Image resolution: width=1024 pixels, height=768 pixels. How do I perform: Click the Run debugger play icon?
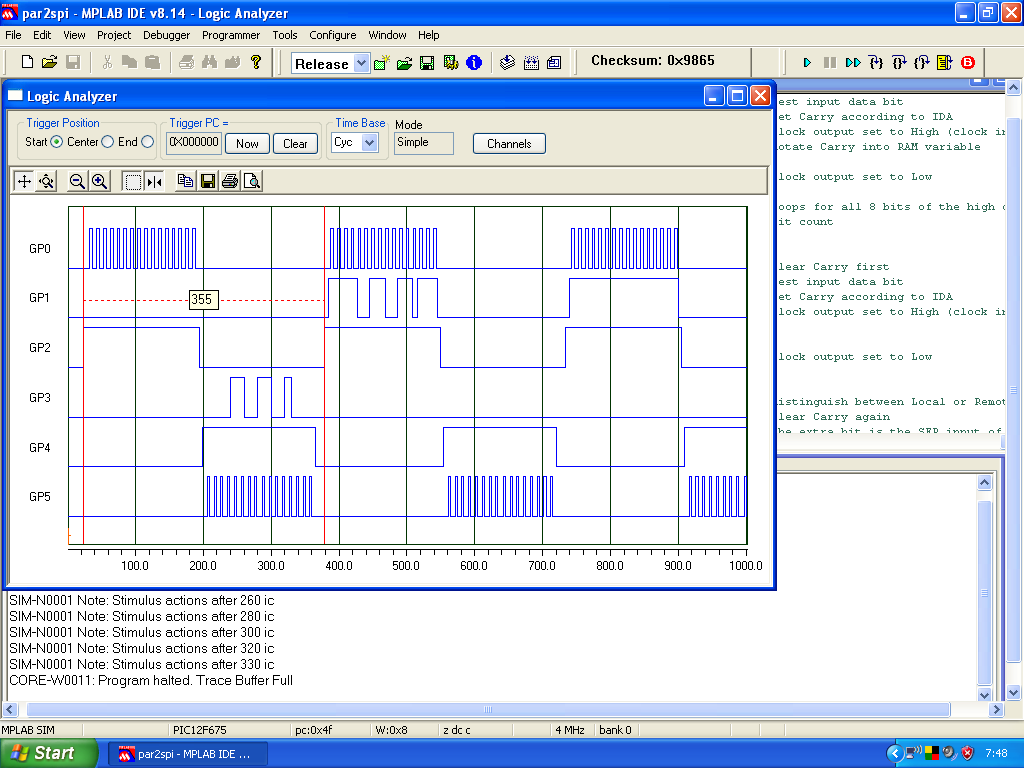click(807, 63)
